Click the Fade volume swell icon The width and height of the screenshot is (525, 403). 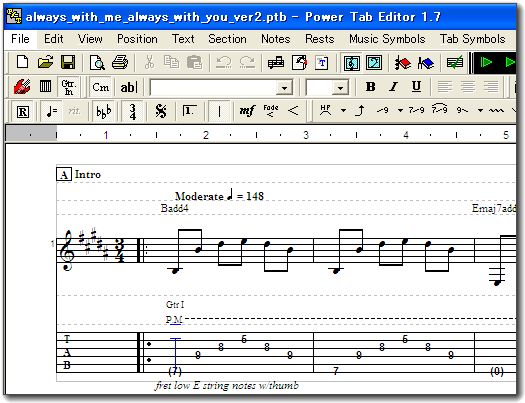pyautogui.click(x=271, y=111)
